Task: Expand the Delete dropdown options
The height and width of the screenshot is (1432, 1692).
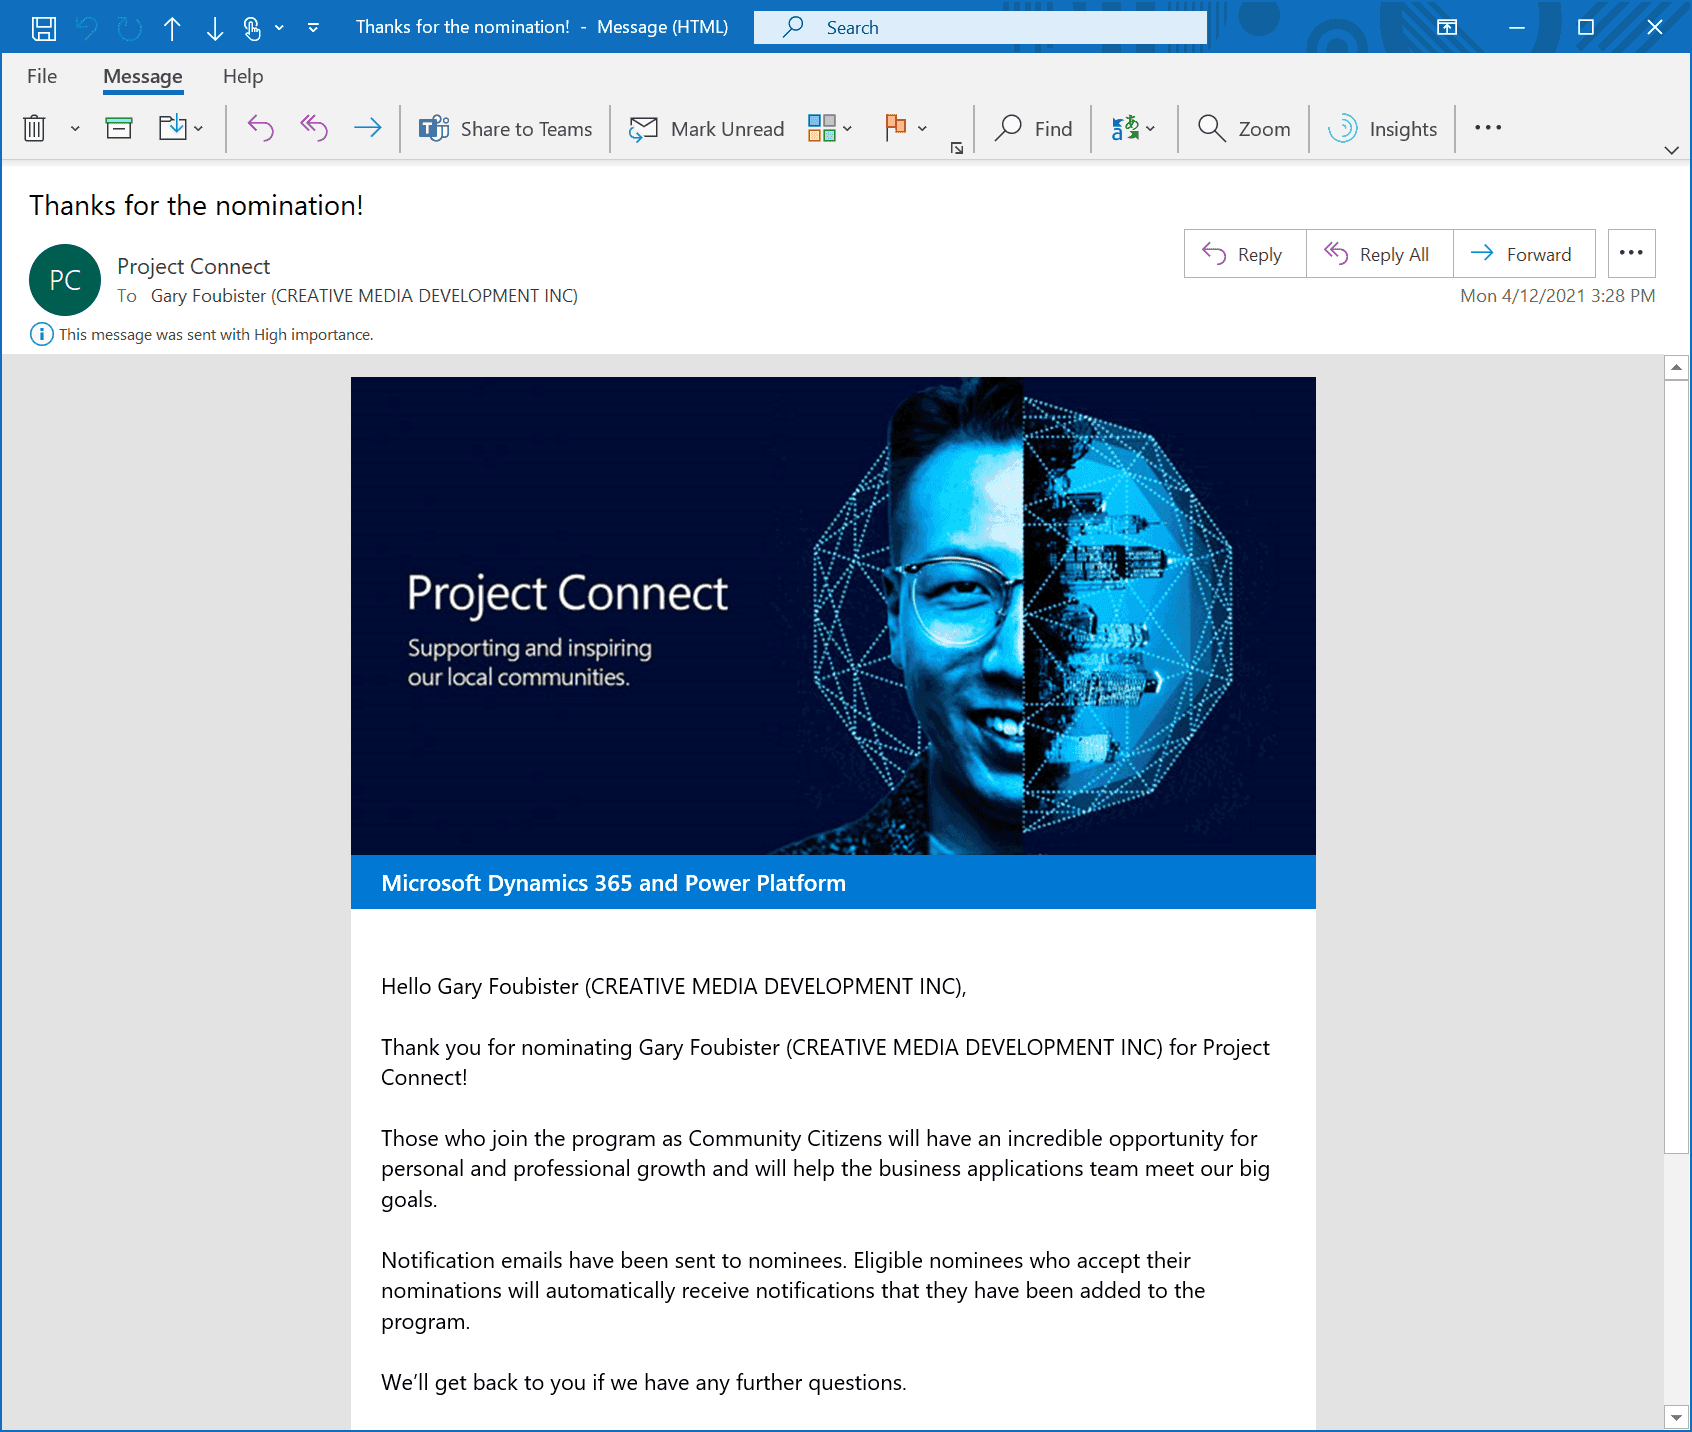Action: tap(74, 128)
